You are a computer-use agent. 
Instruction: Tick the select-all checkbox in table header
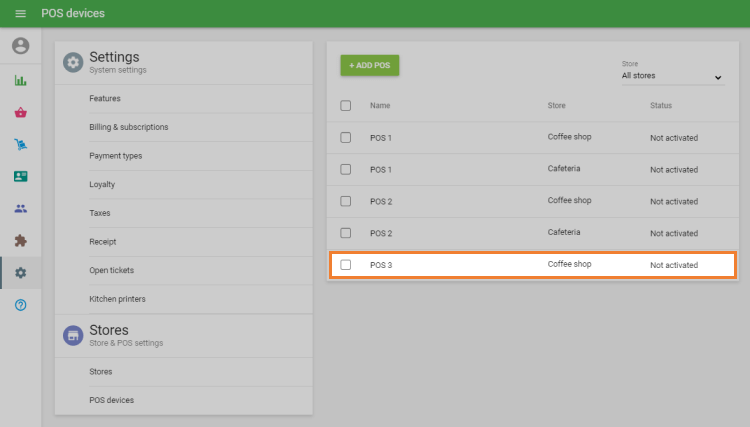pos(346,105)
